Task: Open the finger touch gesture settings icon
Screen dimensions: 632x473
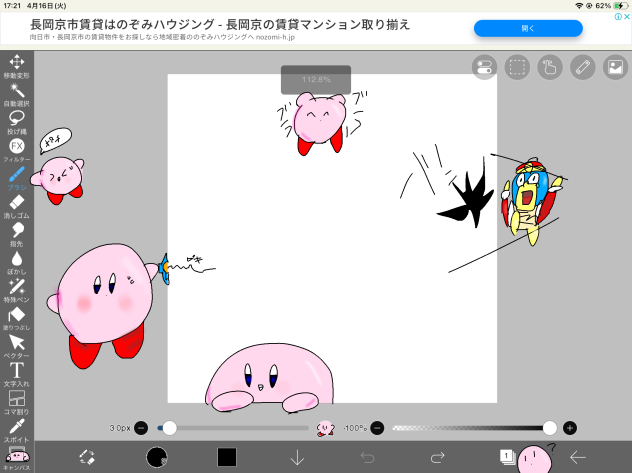Action: (x=550, y=67)
